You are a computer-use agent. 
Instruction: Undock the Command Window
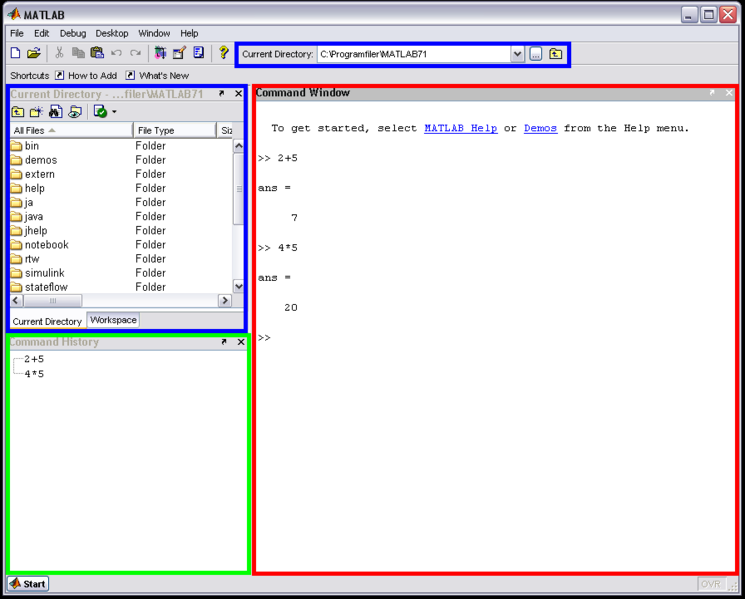pyautogui.click(x=712, y=93)
